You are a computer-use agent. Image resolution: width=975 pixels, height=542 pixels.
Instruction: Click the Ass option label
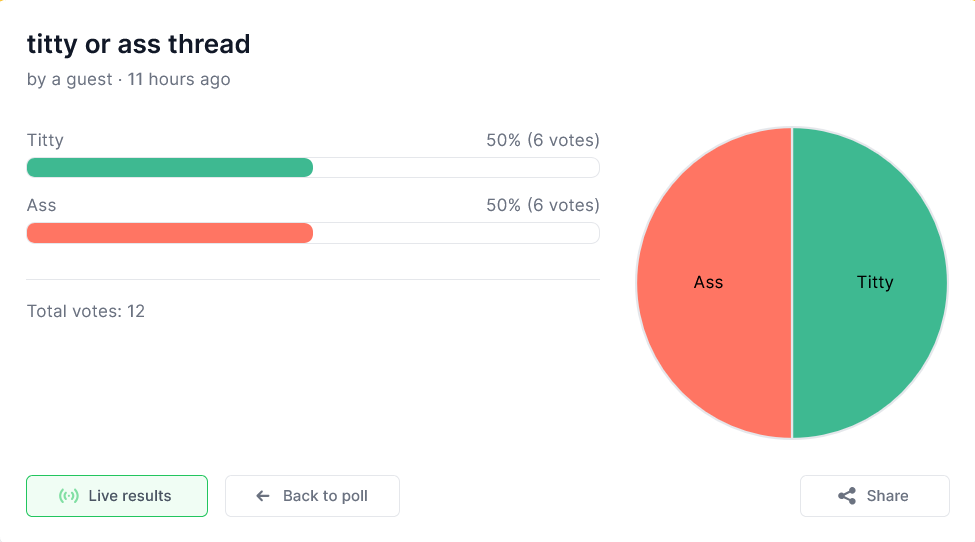[x=41, y=205]
